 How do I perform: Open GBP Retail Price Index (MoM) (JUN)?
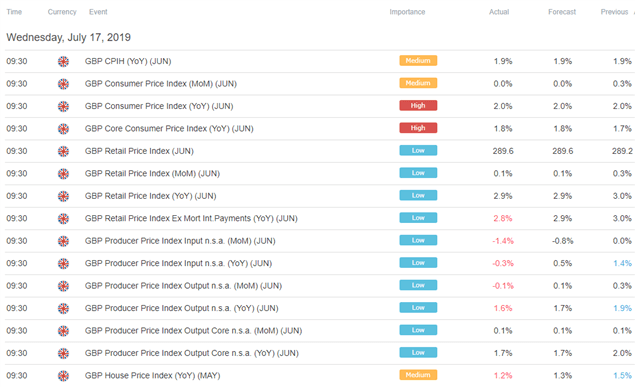click(152, 174)
